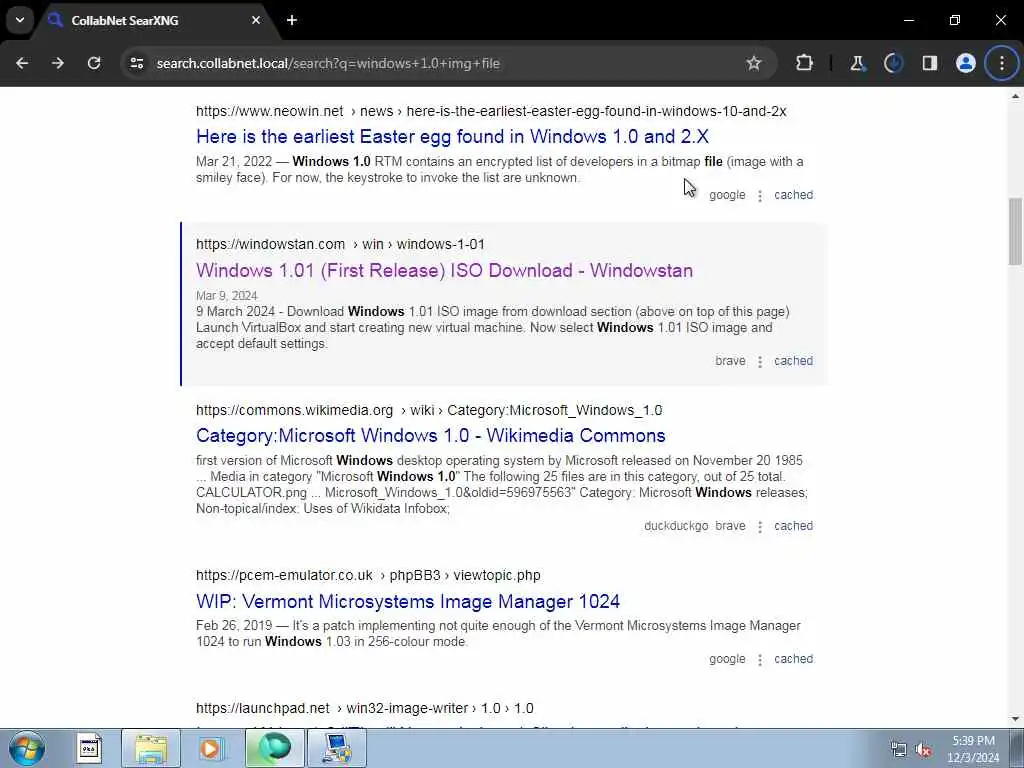Open Chrome's three-dot menu

point(1002,63)
